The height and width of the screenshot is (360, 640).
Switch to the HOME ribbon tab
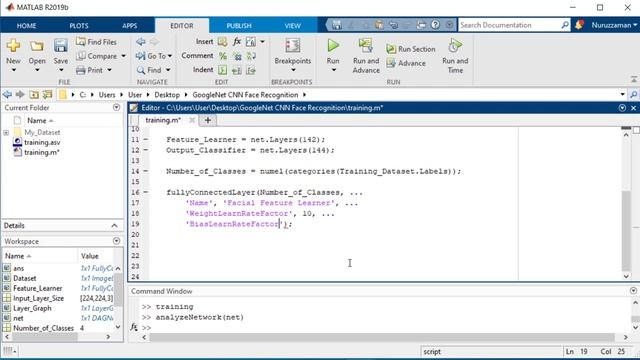(27, 26)
